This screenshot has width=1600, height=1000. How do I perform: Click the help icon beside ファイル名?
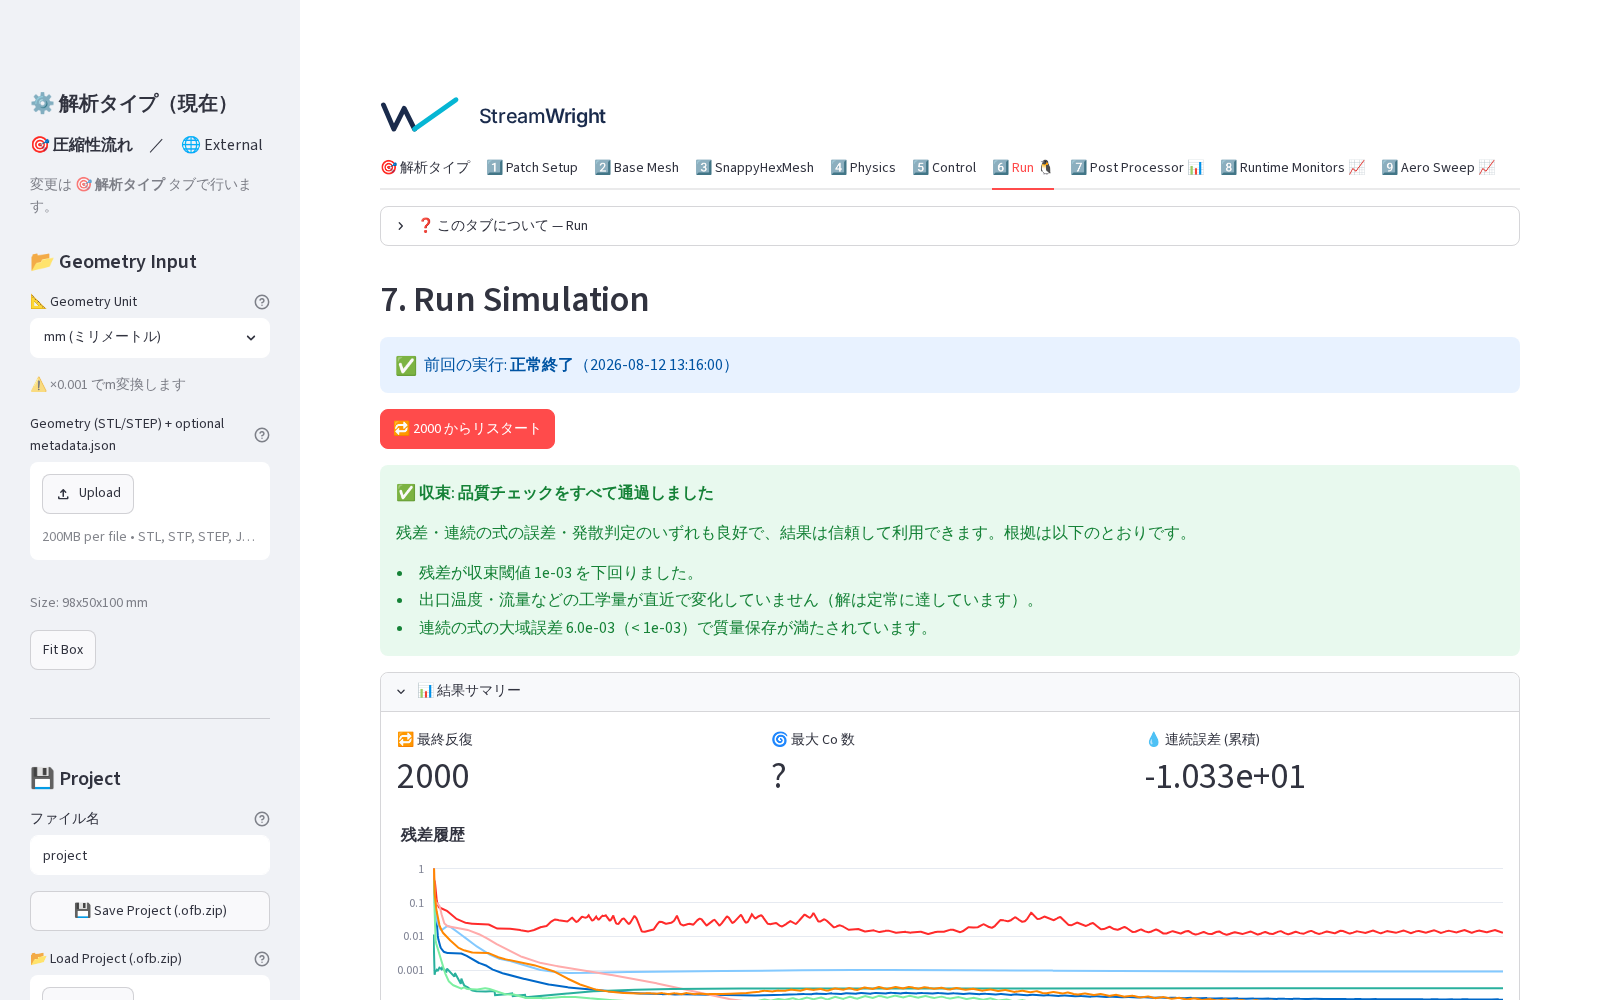pos(262,819)
